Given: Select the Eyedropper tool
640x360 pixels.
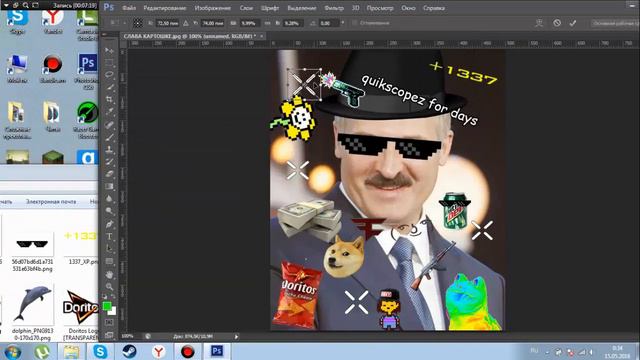Looking at the screenshot, I should click(x=109, y=111).
